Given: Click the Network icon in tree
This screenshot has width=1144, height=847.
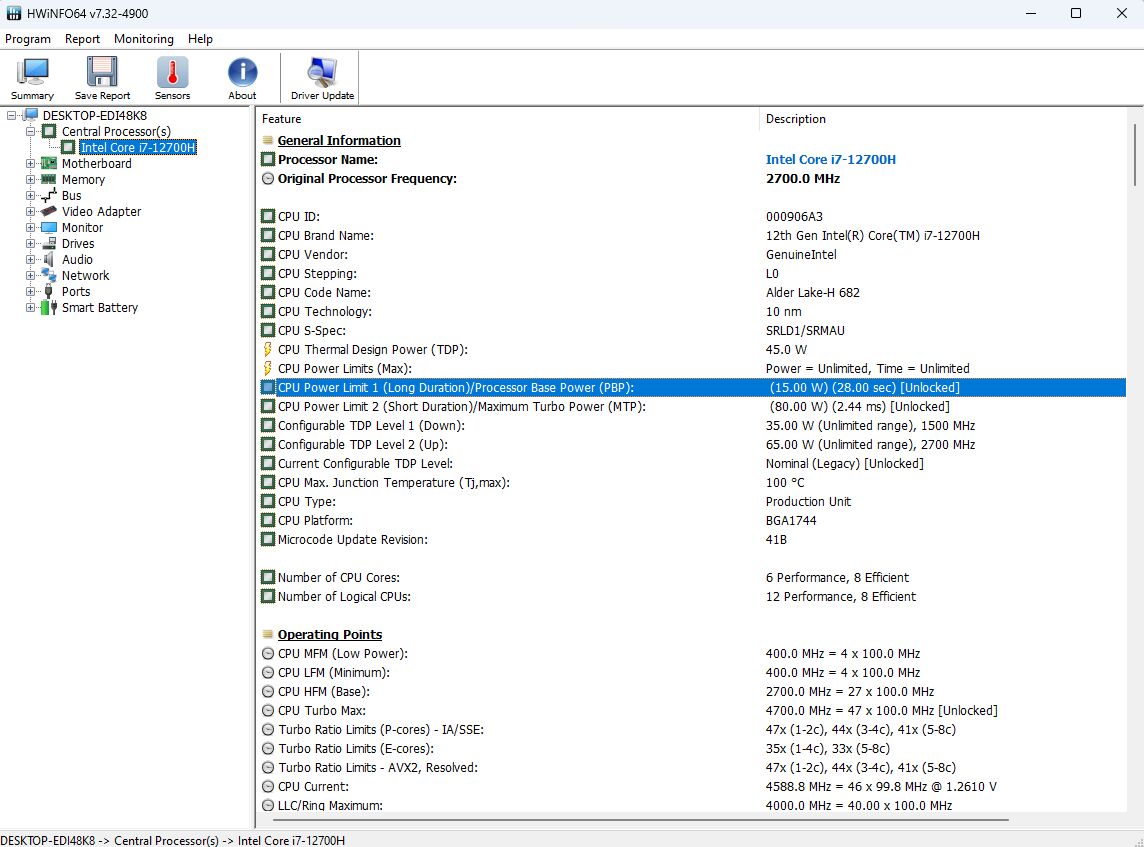Looking at the screenshot, I should pyautogui.click(x=49, y=276).
